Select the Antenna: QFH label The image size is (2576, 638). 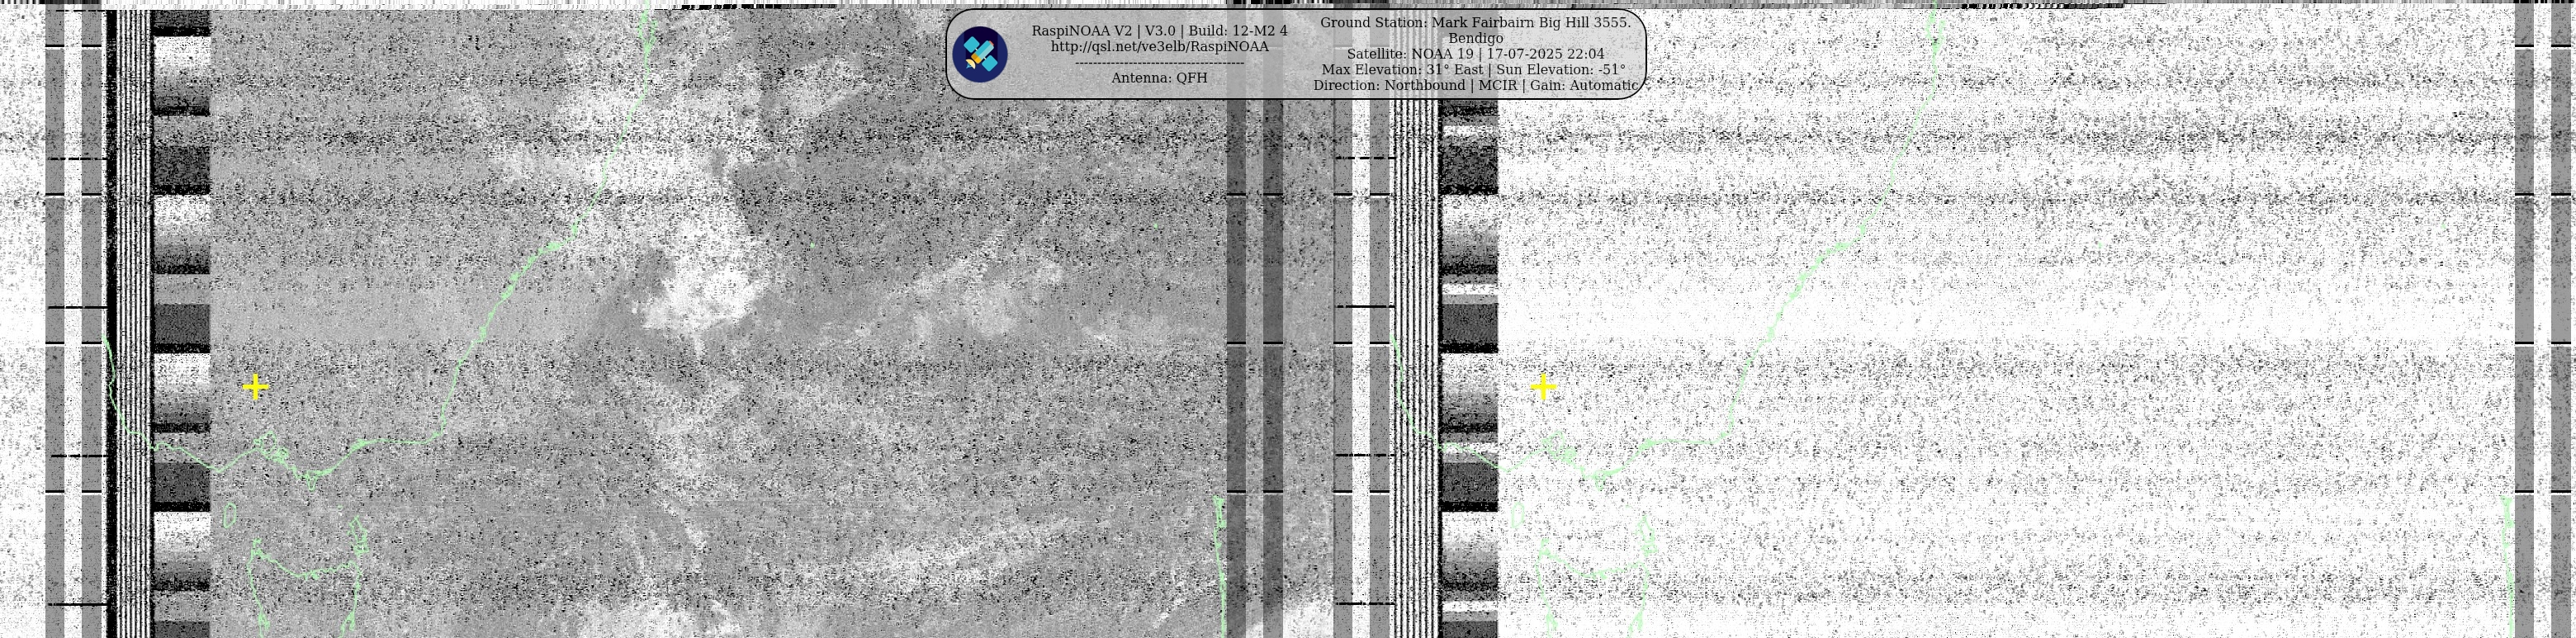[1159, 78]
